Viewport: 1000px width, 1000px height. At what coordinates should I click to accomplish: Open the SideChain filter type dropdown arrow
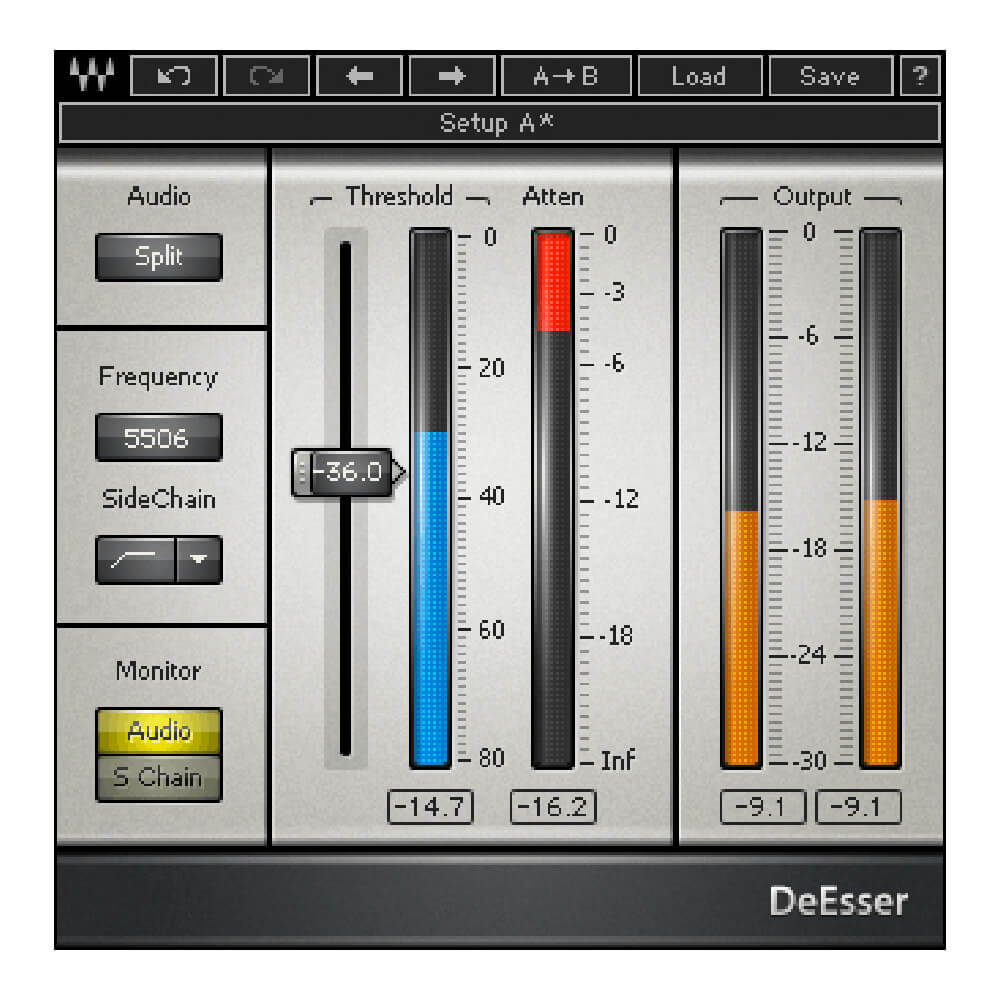click(199, 559)
